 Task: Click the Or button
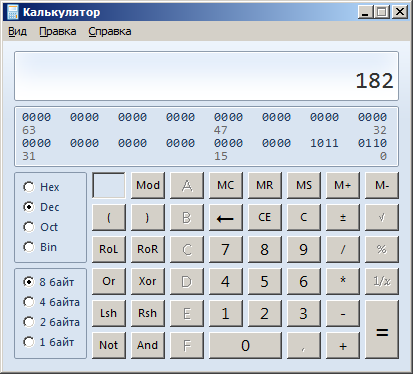click(x=109, y=281)
